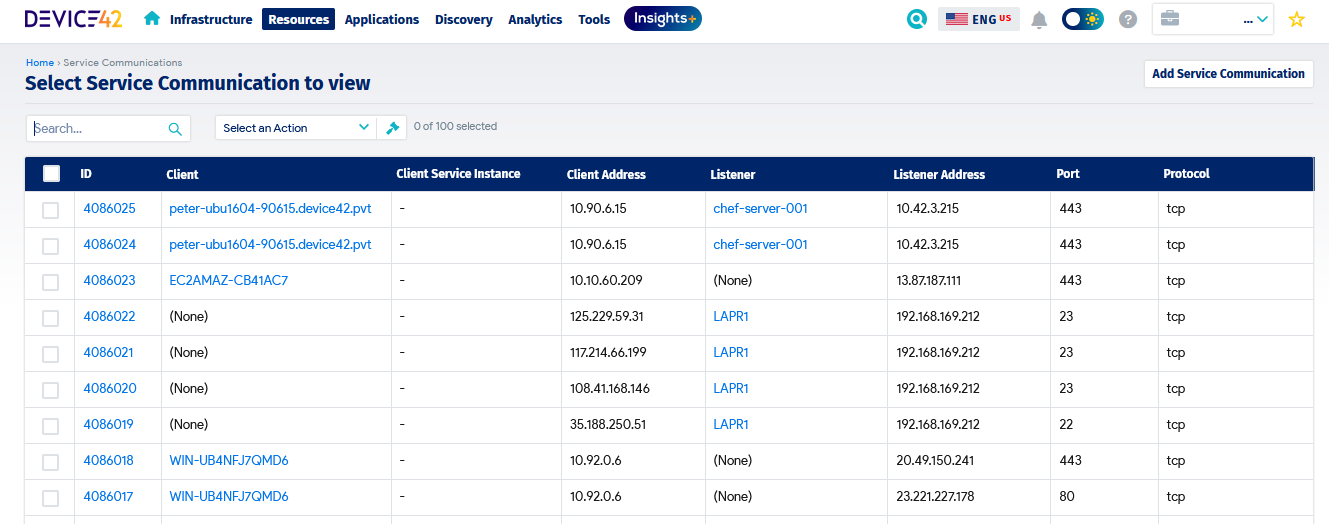The image size is (1329, 524).
Task: Tick the checkbox for ID 4086019
Action: pos(50,426)
